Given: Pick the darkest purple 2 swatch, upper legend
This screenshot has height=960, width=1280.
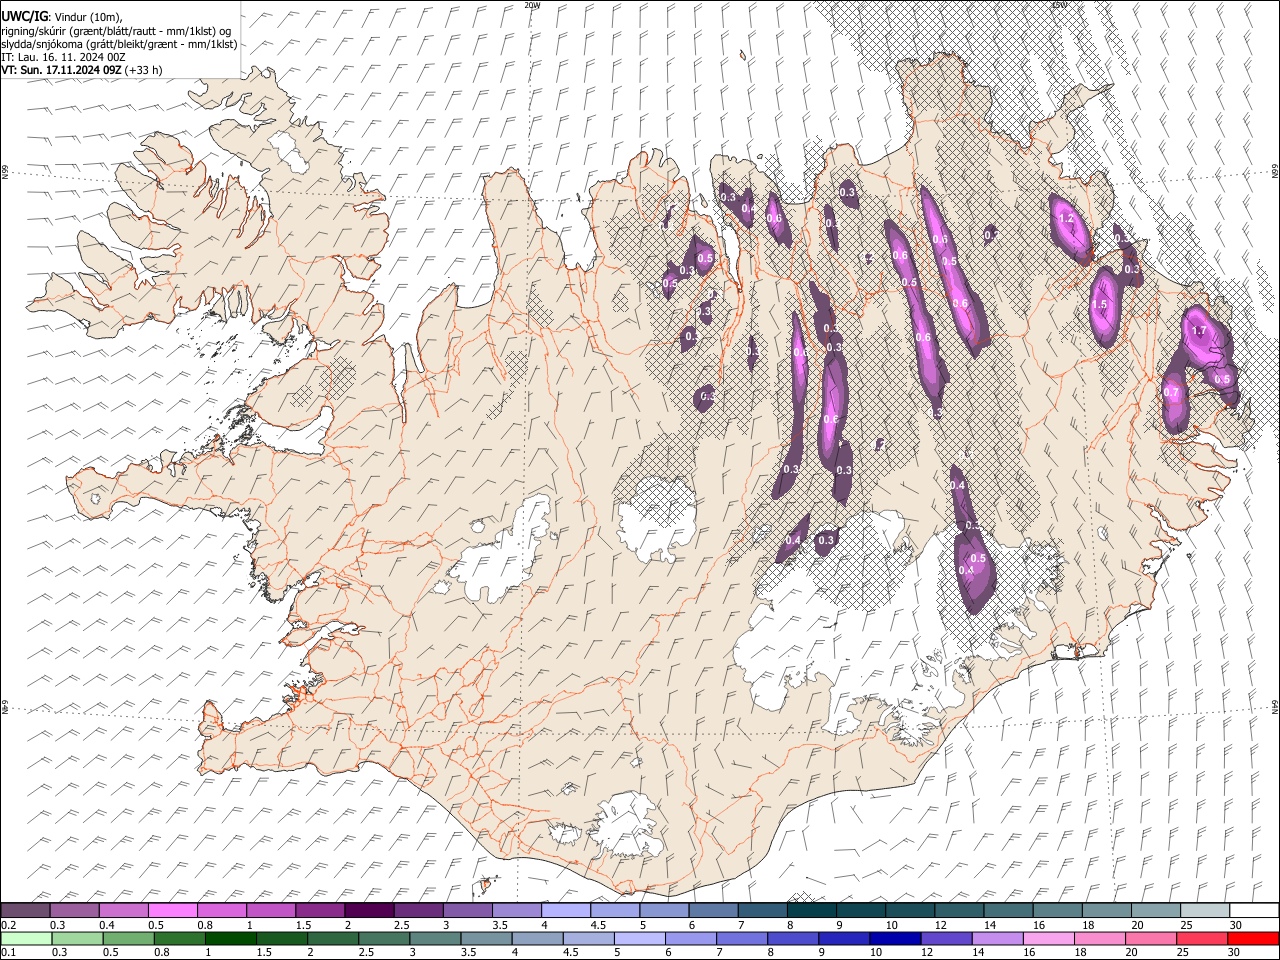Looking at the screenshot, I should point(369,910).
